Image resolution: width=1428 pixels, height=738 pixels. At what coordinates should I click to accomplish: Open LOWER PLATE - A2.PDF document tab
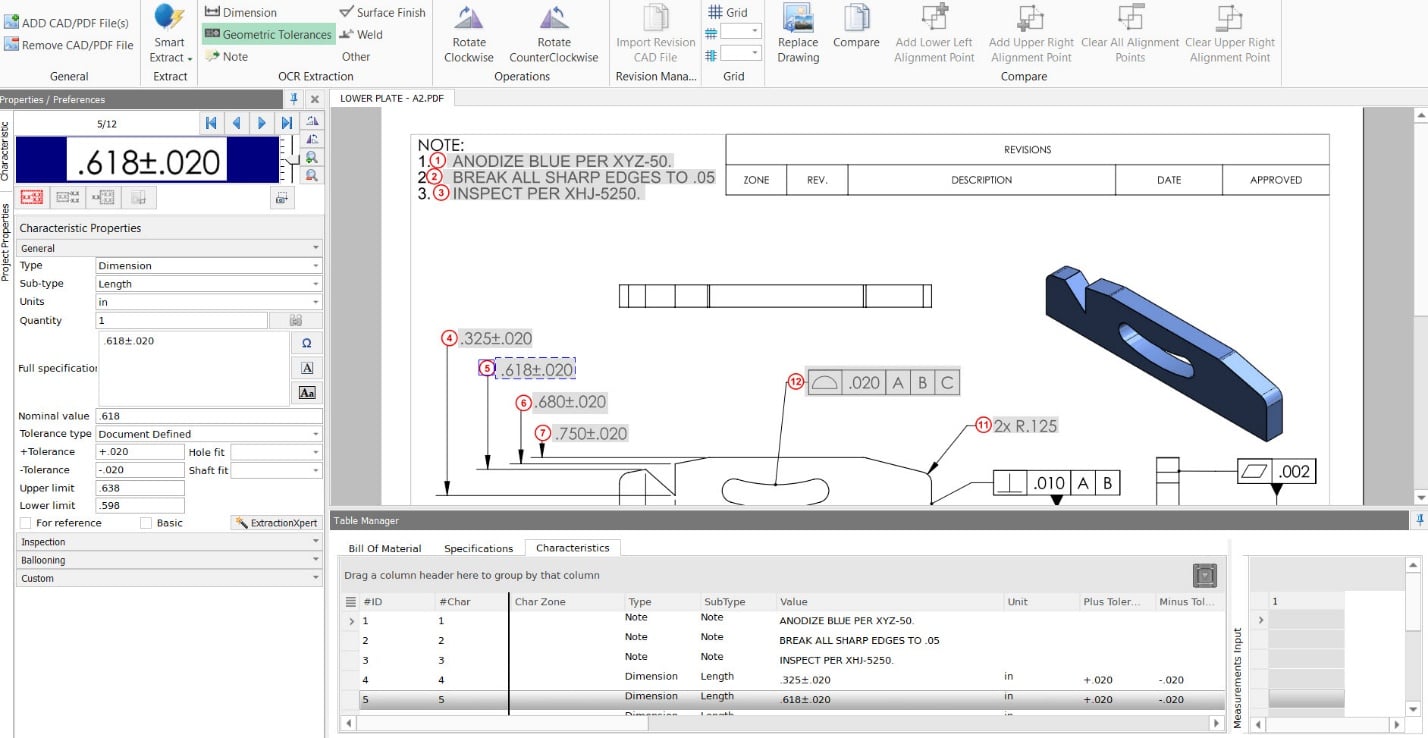click(391, 99)
